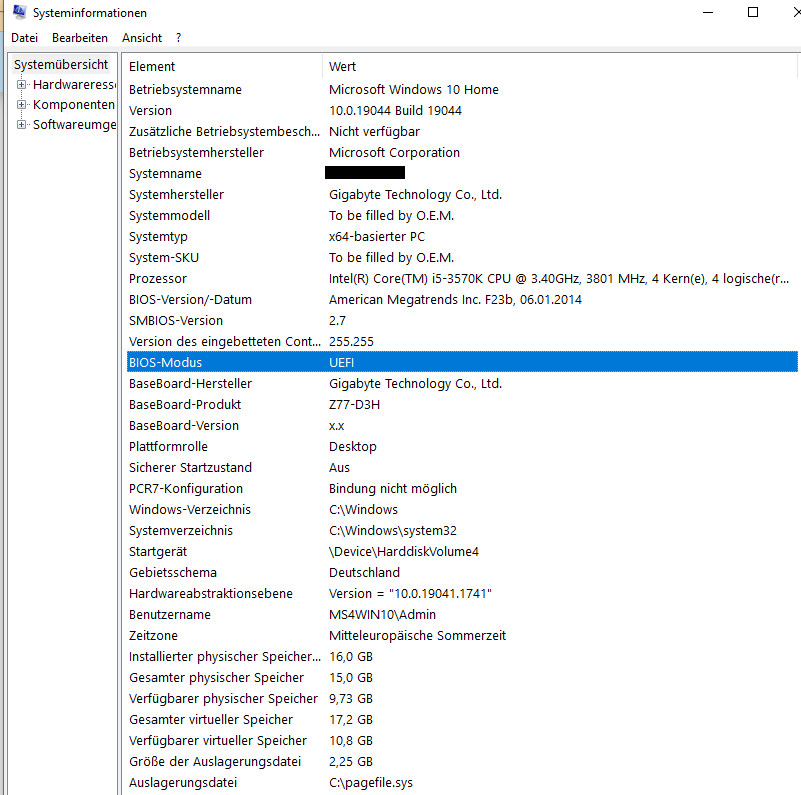Expand the Komponenten tree node
This screenshot has height=795, width=801.
pos(22,104)
